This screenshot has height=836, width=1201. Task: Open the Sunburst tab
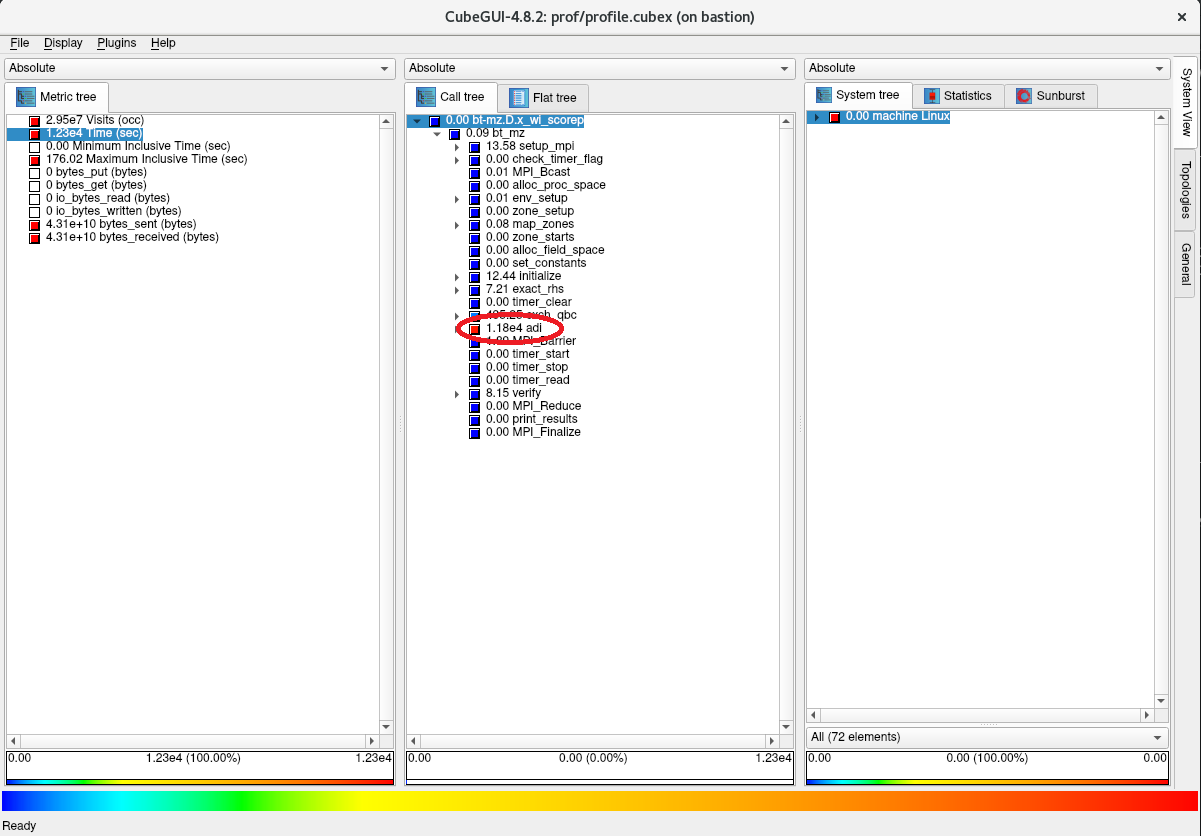tap(1050, 96)
